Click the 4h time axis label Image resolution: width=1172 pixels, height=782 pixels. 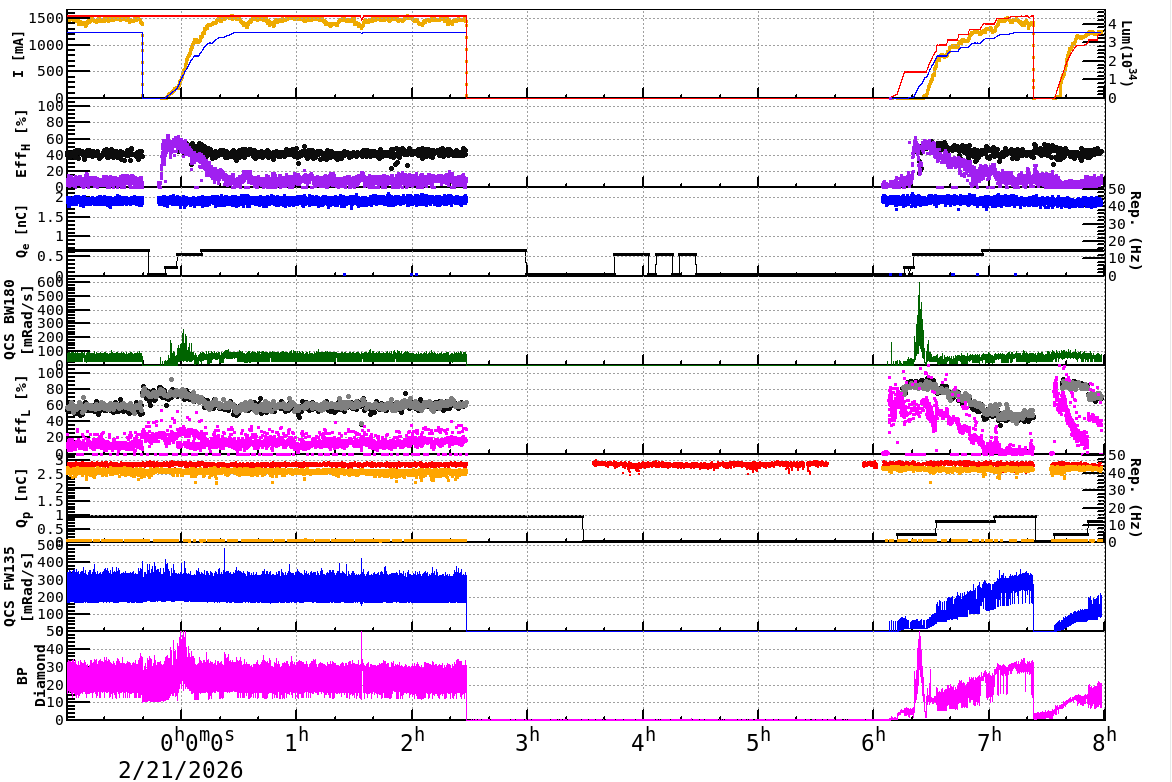pos(644,740)
